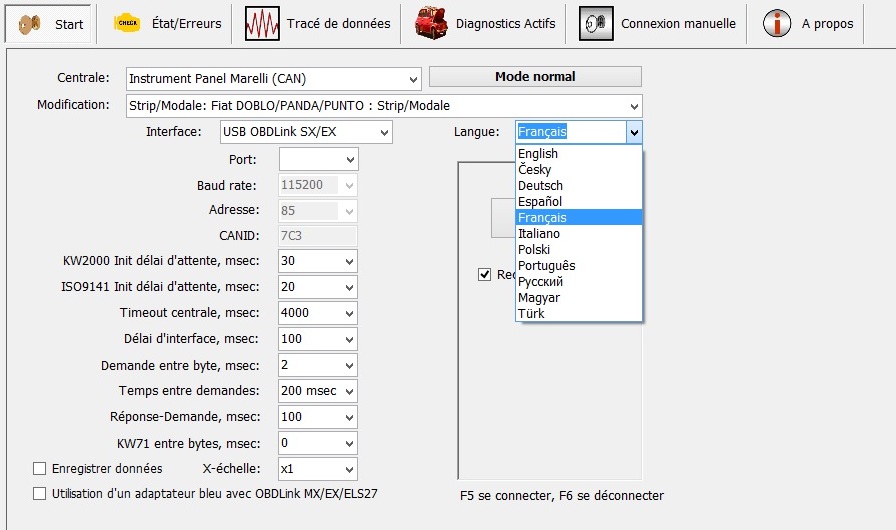Open the Port selection dropdown
Image resolution: width=896 pixels, height=530 pixels.
350,159
